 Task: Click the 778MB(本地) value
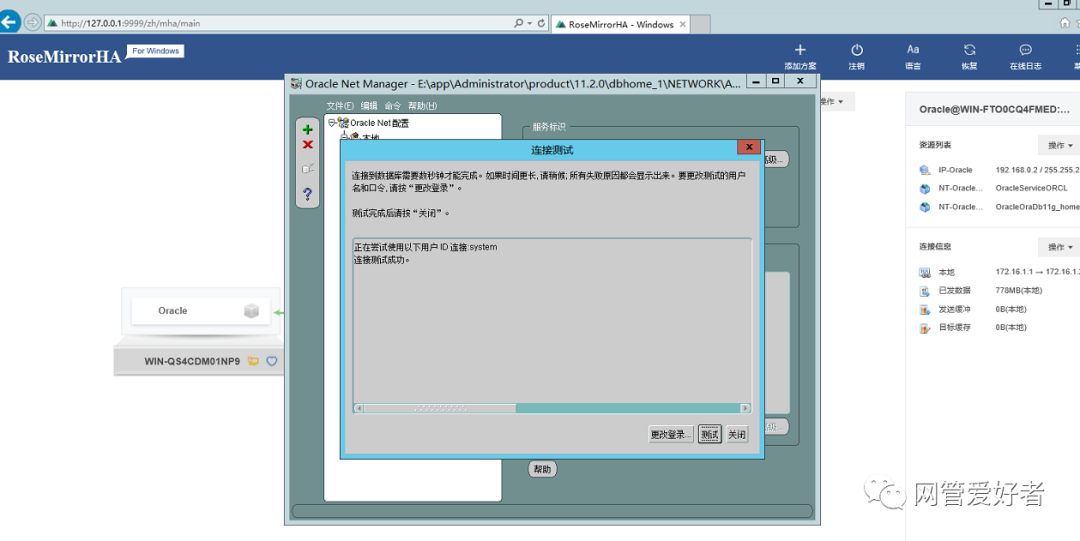(x=1019, y=291)
